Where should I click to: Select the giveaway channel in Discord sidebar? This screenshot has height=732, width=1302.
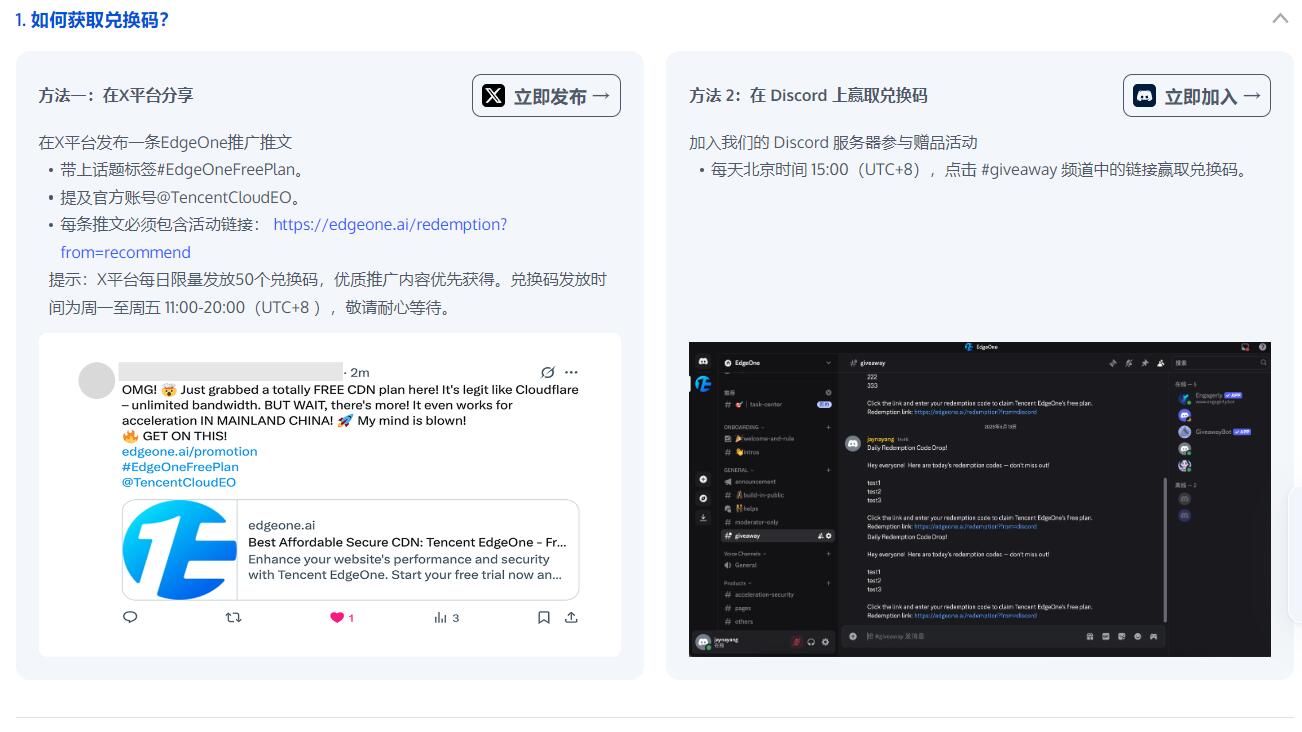coord(778,536)
